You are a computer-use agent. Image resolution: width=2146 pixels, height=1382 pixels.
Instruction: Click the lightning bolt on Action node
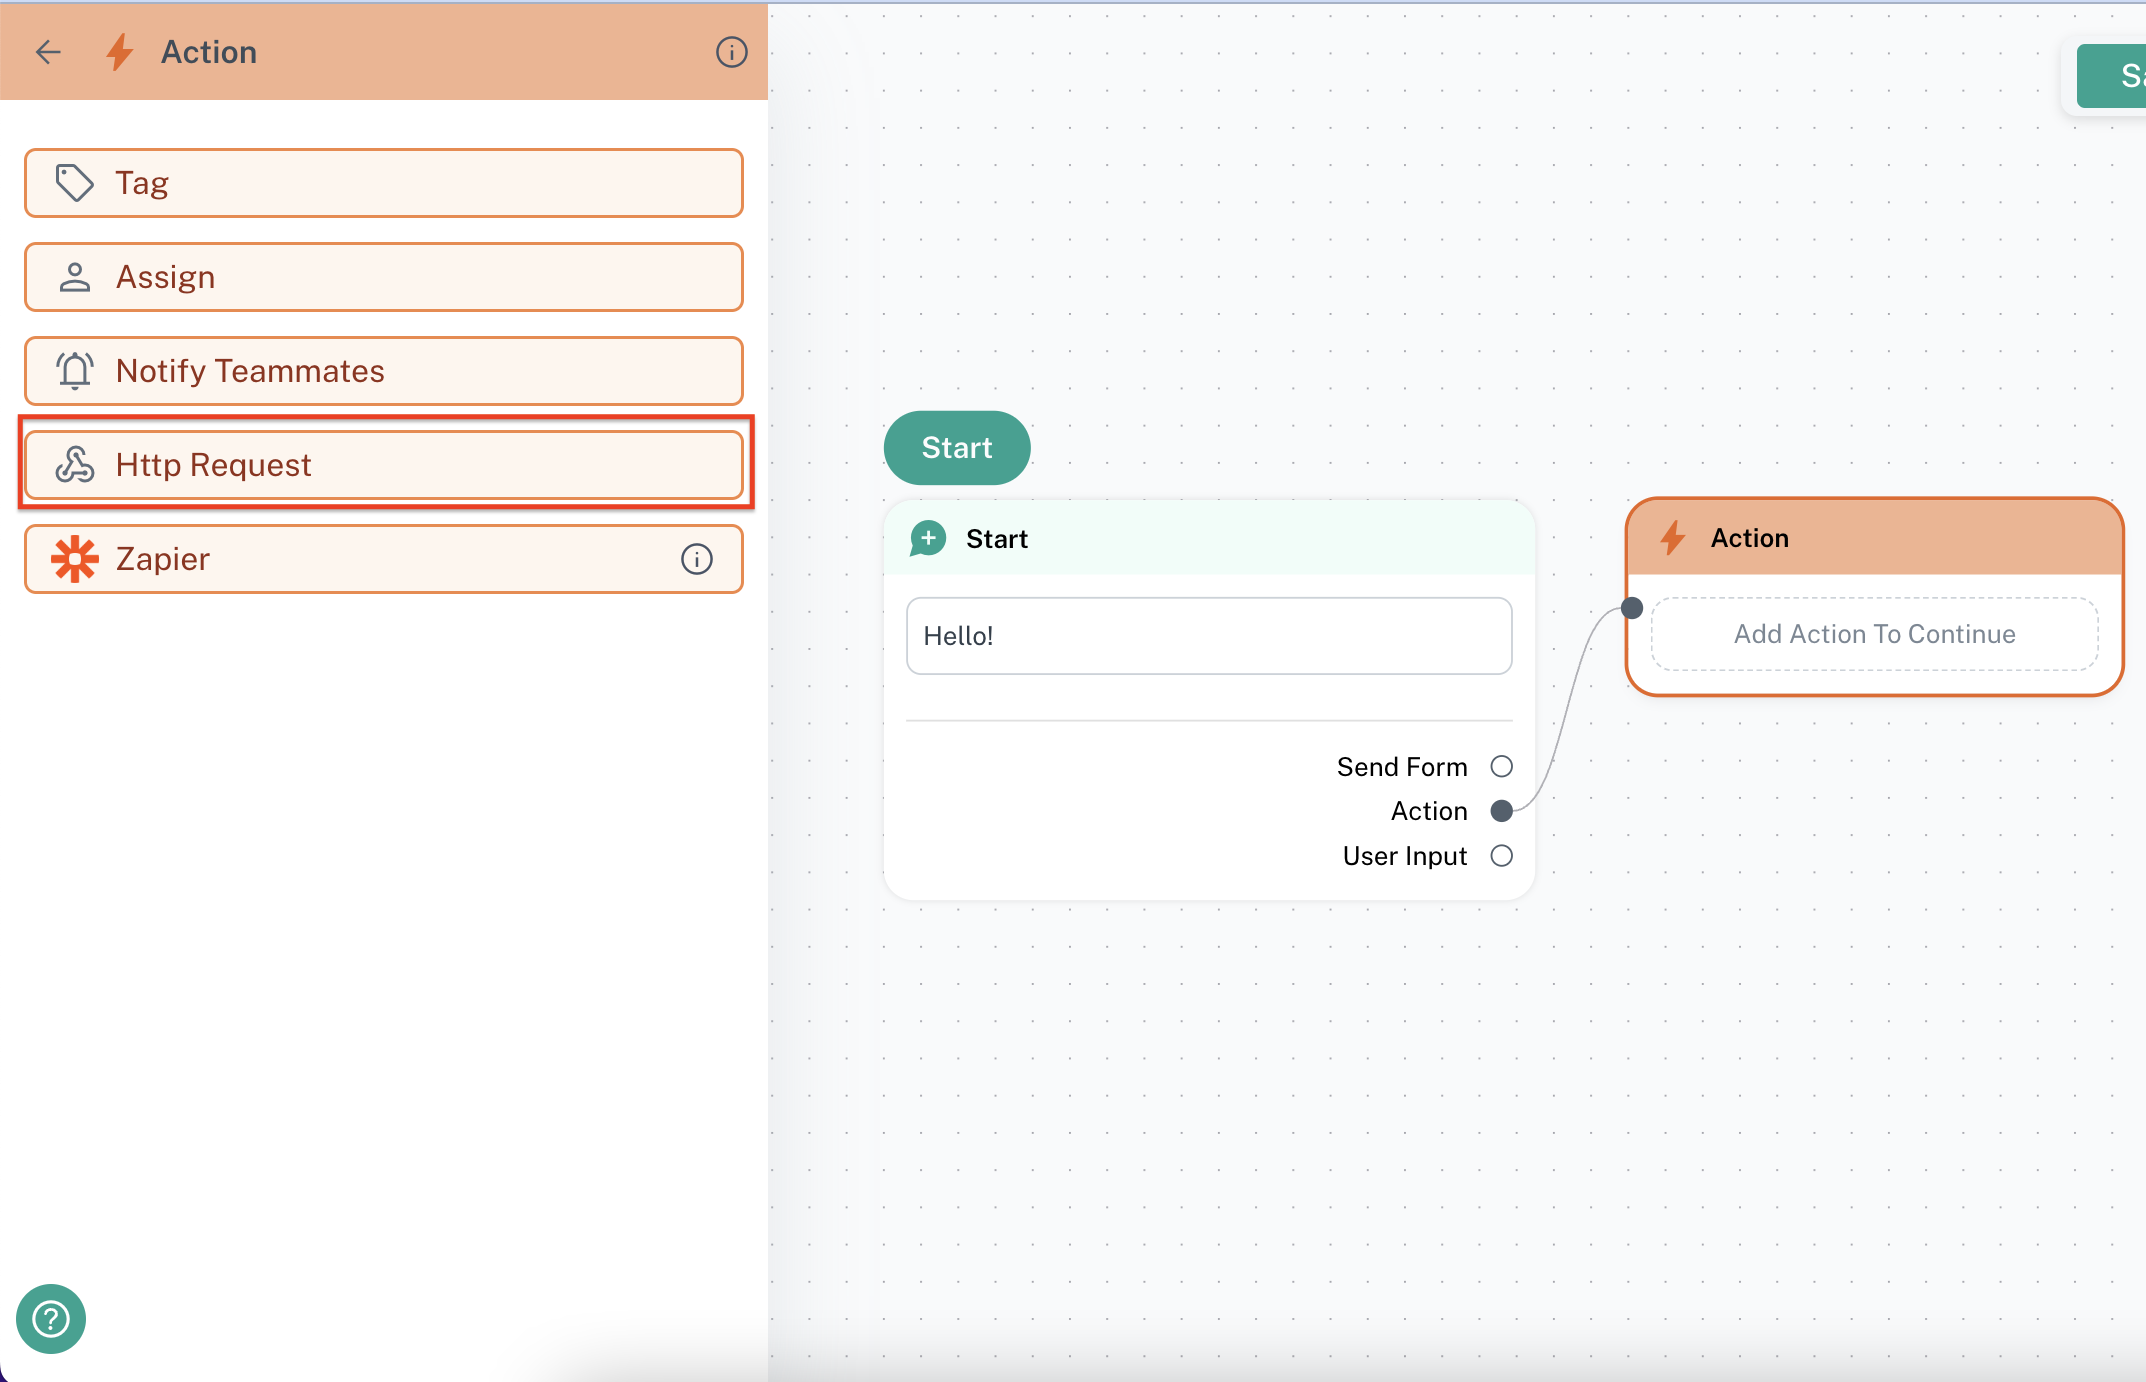pos(1673,538)
